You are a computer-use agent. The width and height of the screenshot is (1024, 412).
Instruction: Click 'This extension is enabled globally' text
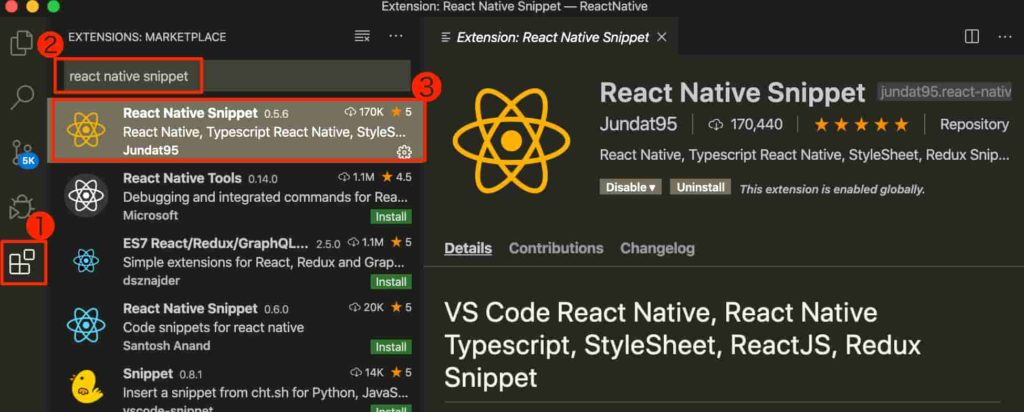pos(832,189)
